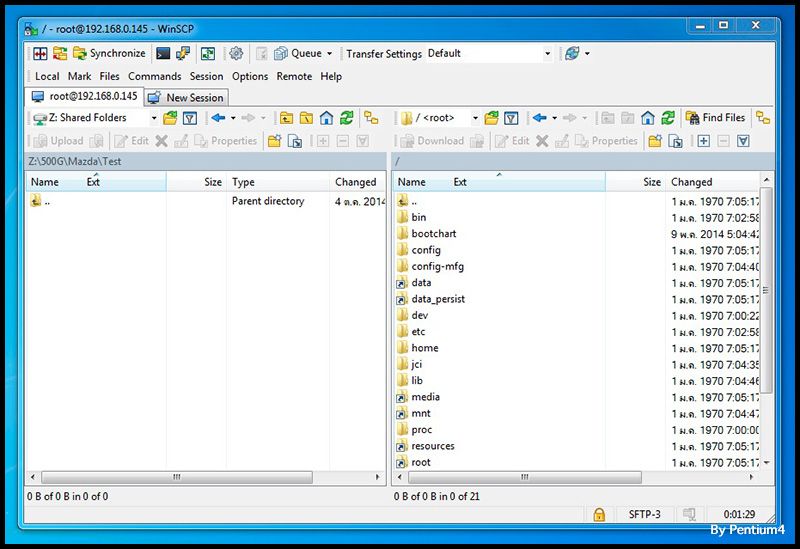Viewport: 800px width, 549px height.
Task: Refresh the local panel
Action: [346, 118]
